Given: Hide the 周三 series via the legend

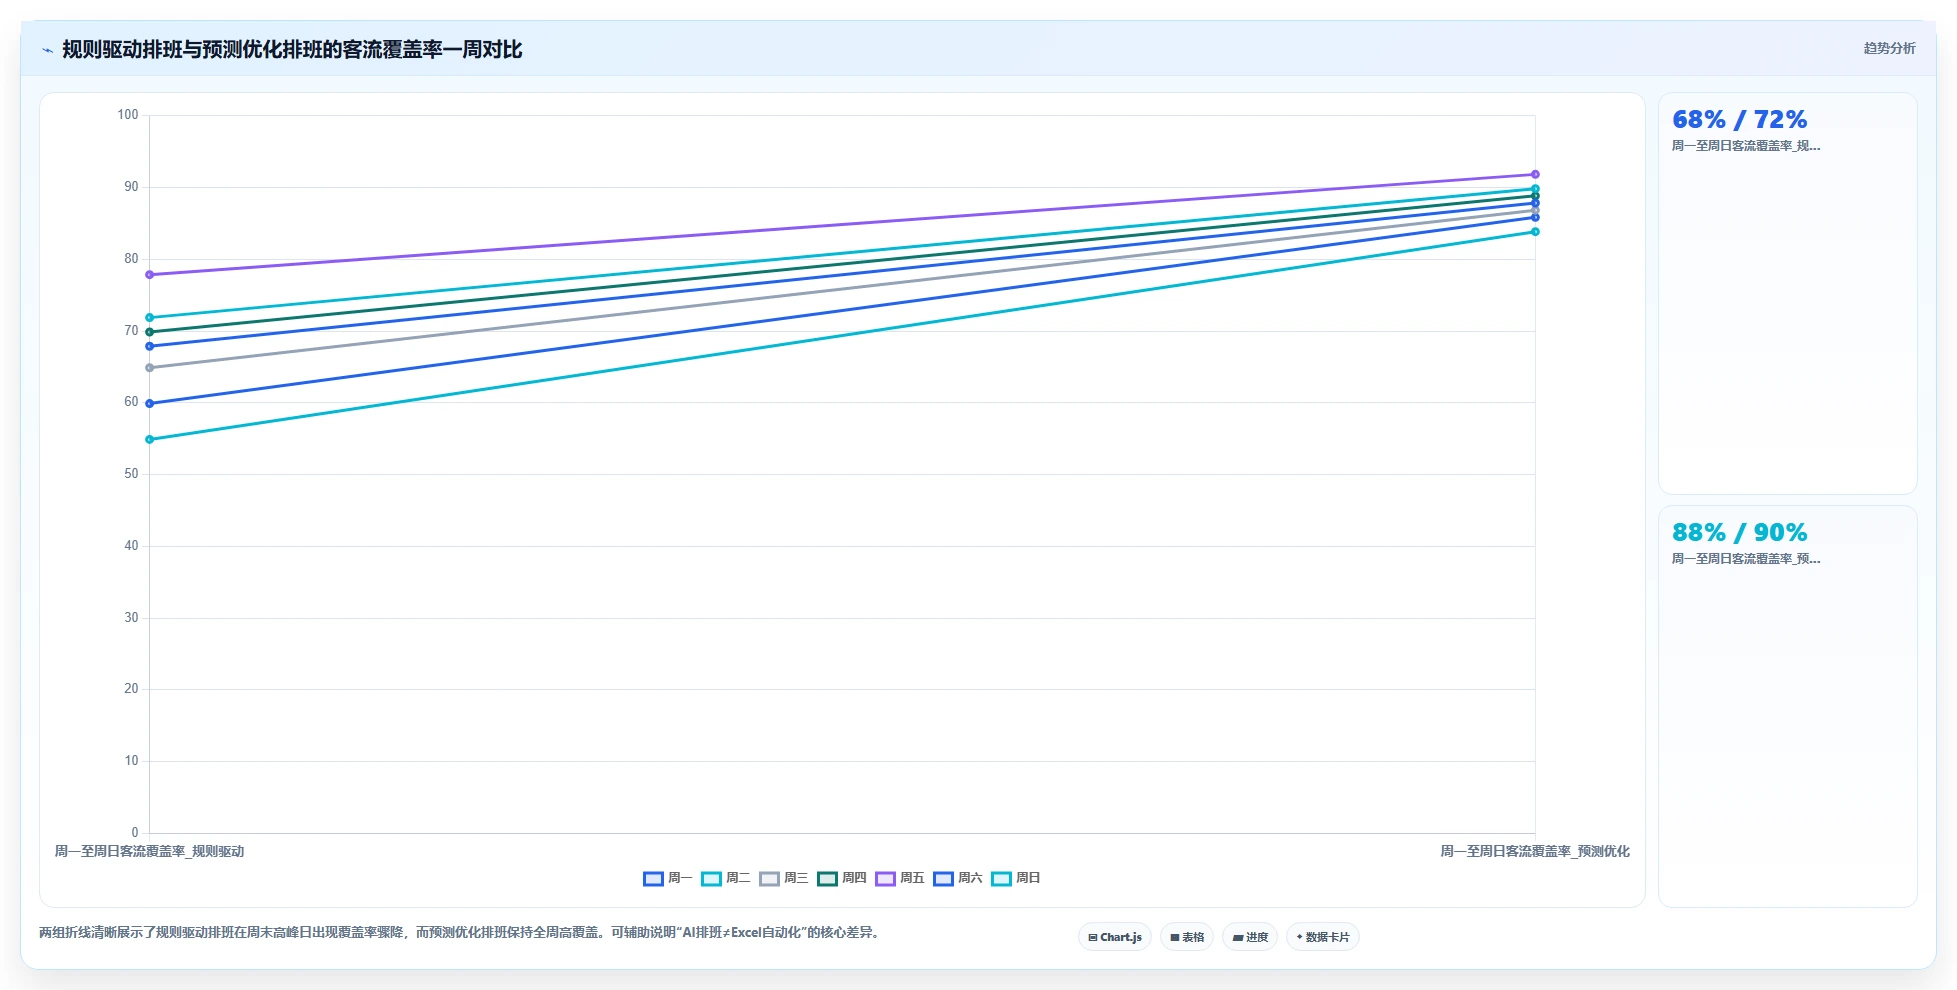Looking at the screenshot, I should [x=783, y=878].
